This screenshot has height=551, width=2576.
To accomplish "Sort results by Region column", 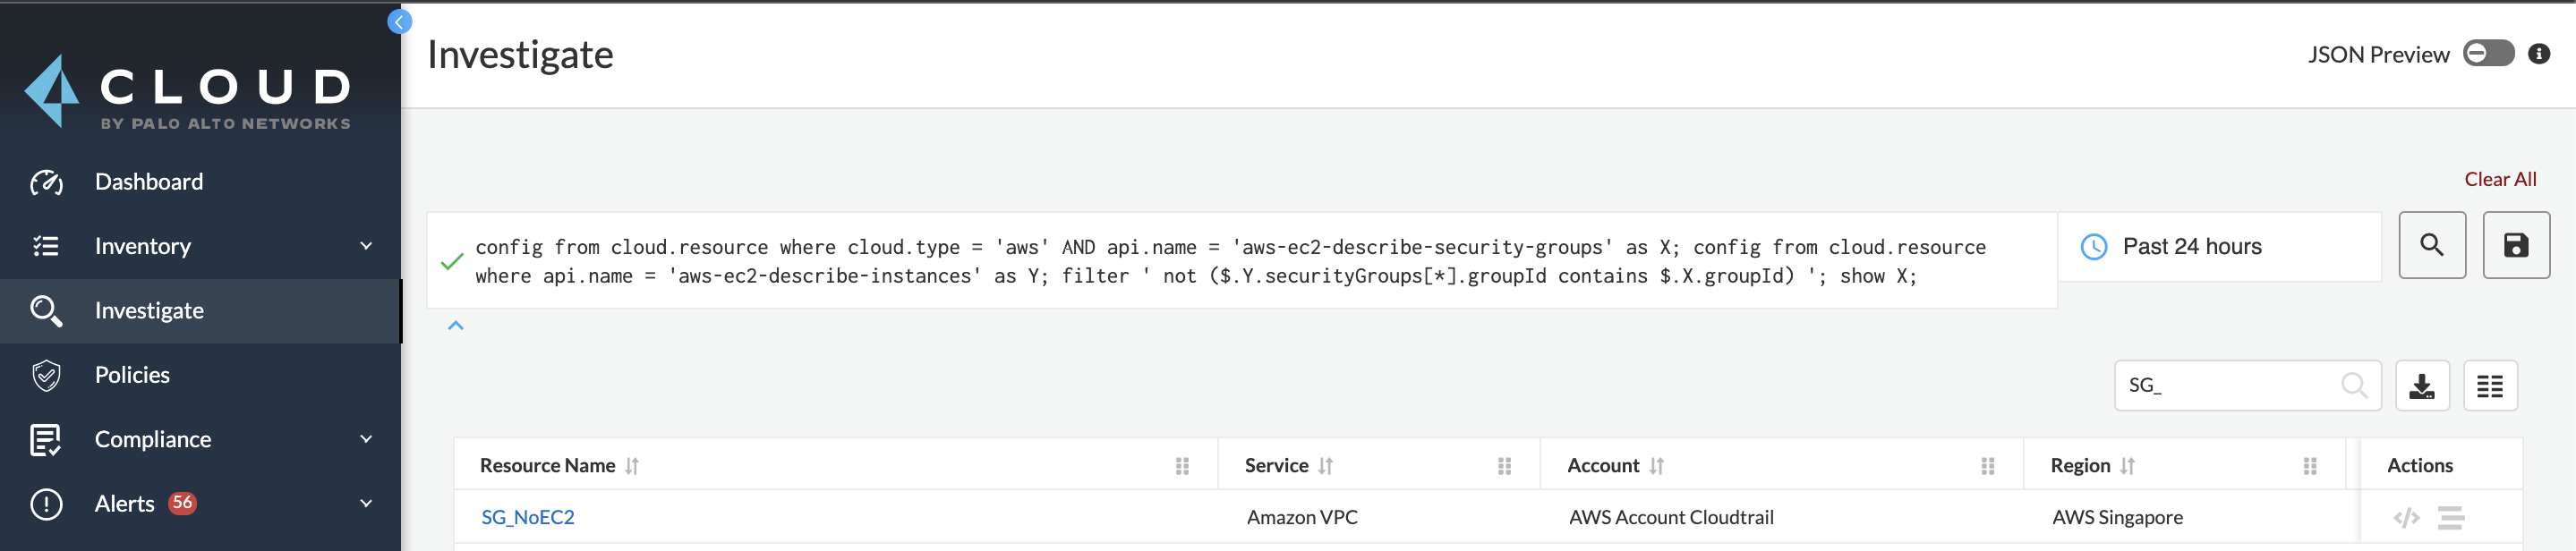I will coord(2127,466).
